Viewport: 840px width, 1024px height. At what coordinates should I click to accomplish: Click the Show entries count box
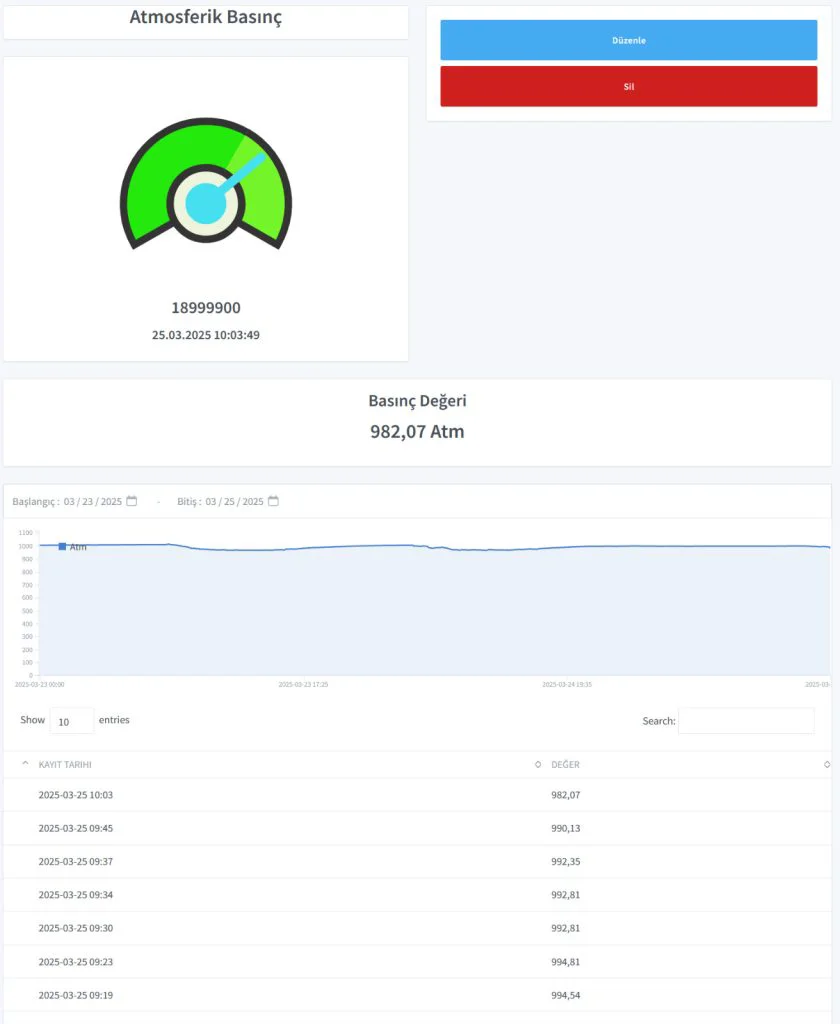point(71,721)
